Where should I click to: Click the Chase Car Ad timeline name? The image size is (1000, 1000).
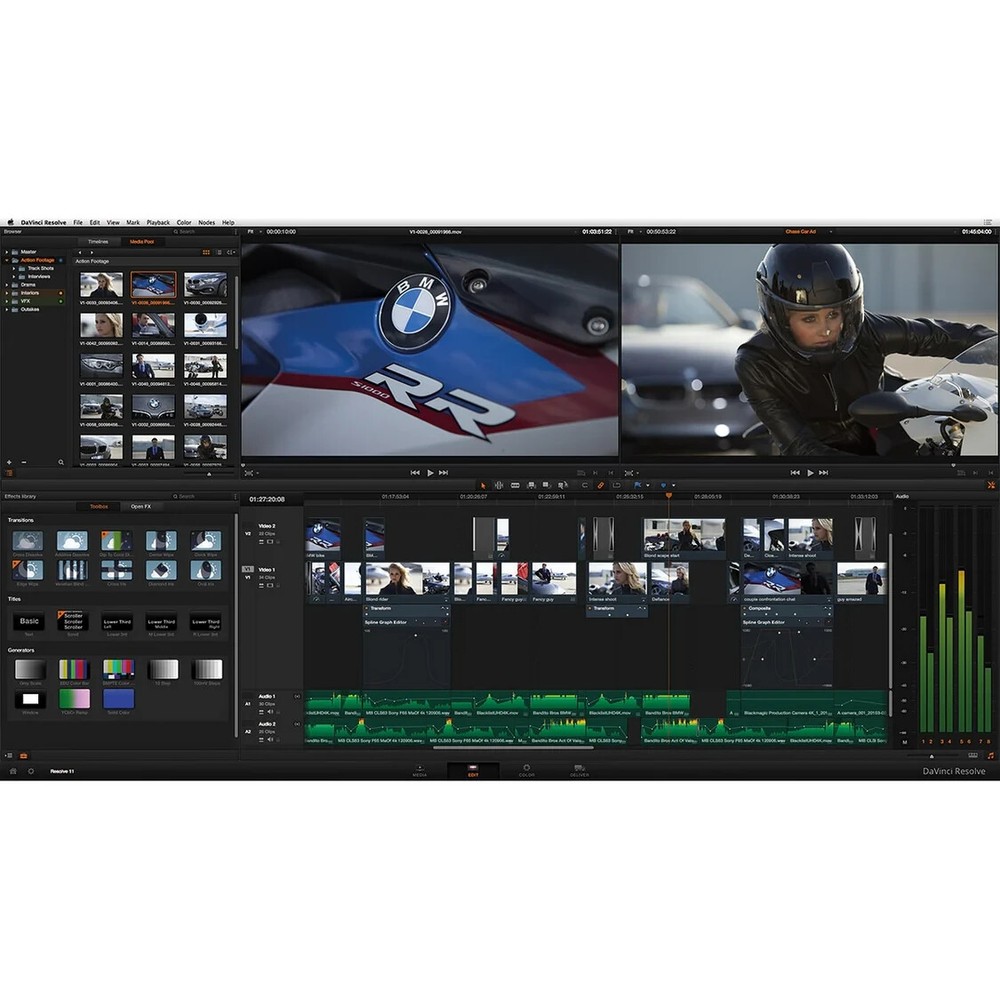803,230
